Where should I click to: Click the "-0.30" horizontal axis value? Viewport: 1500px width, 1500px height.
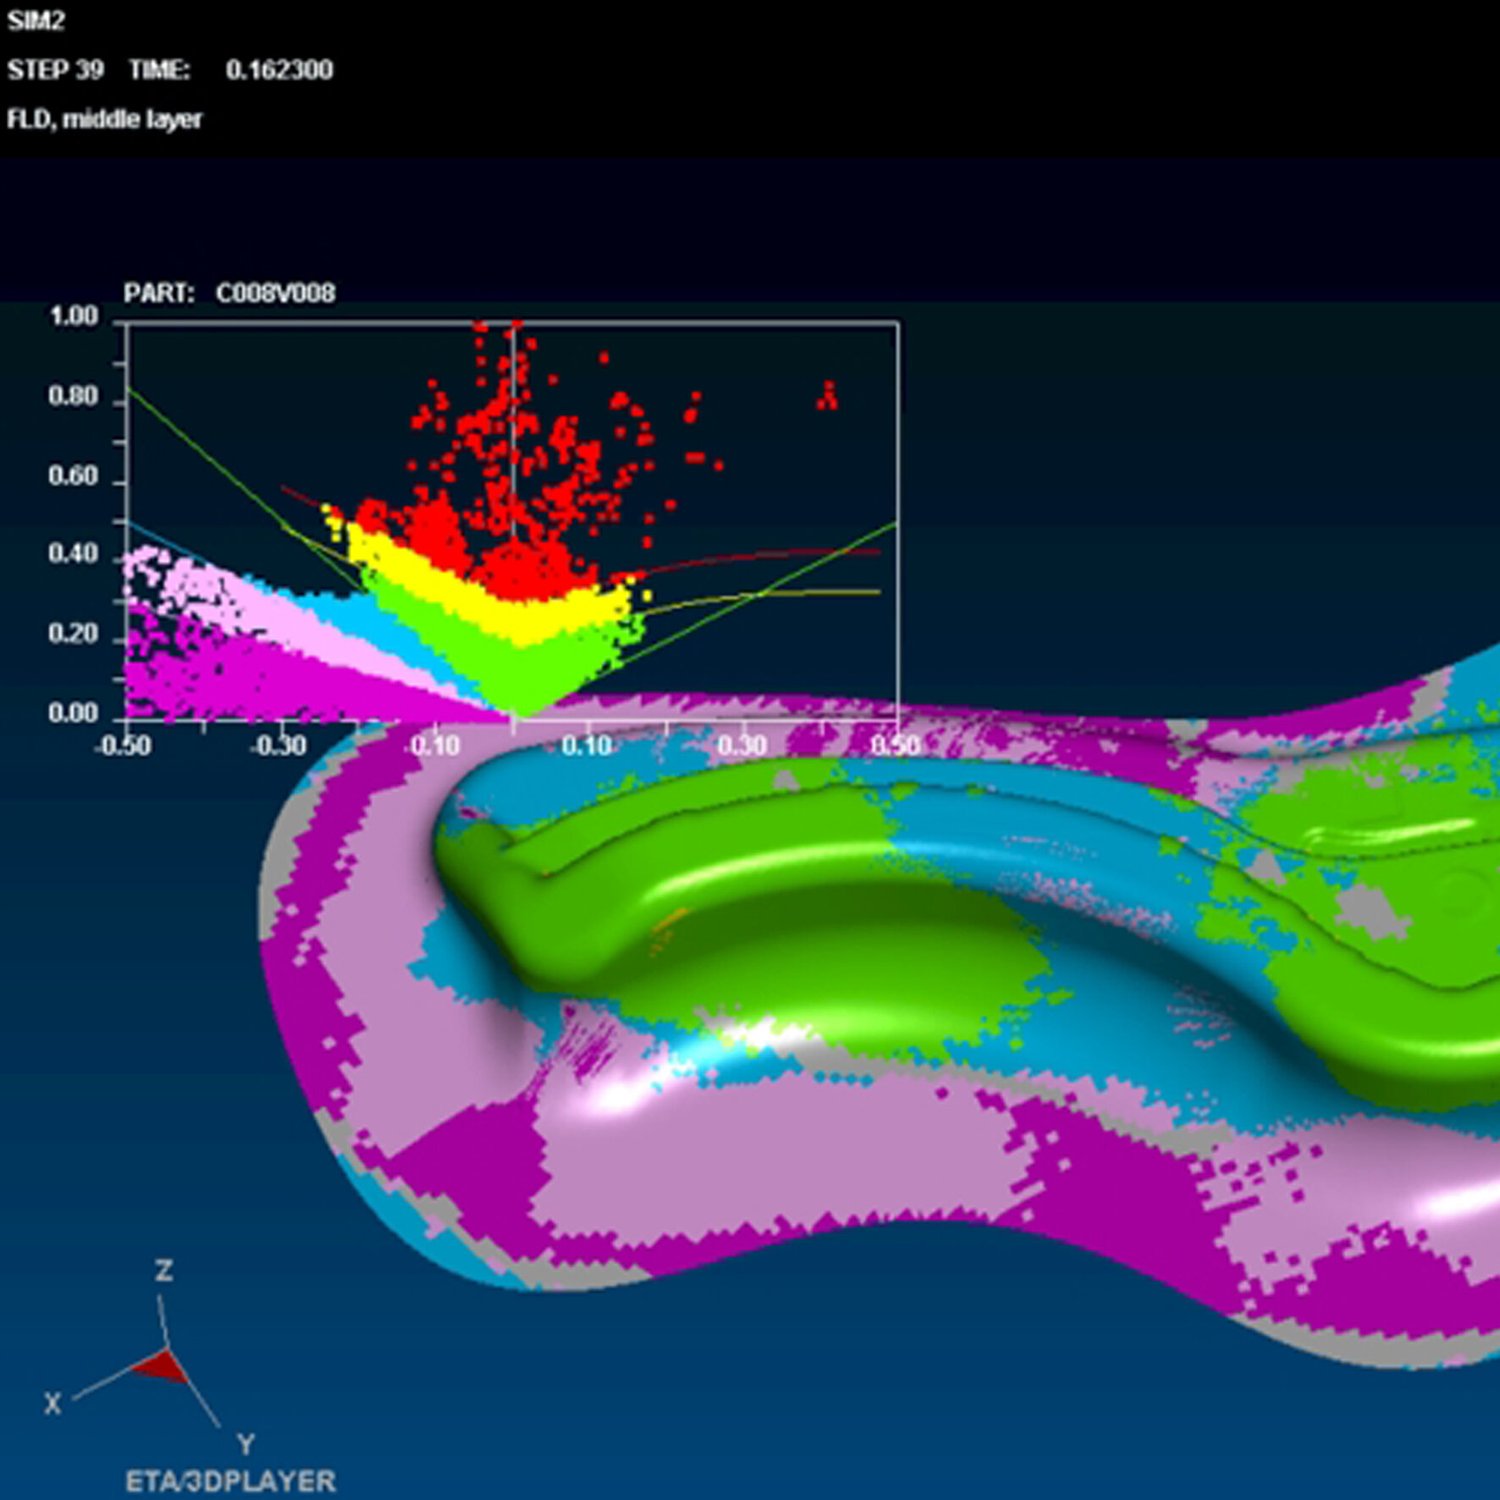pos(279,746)
